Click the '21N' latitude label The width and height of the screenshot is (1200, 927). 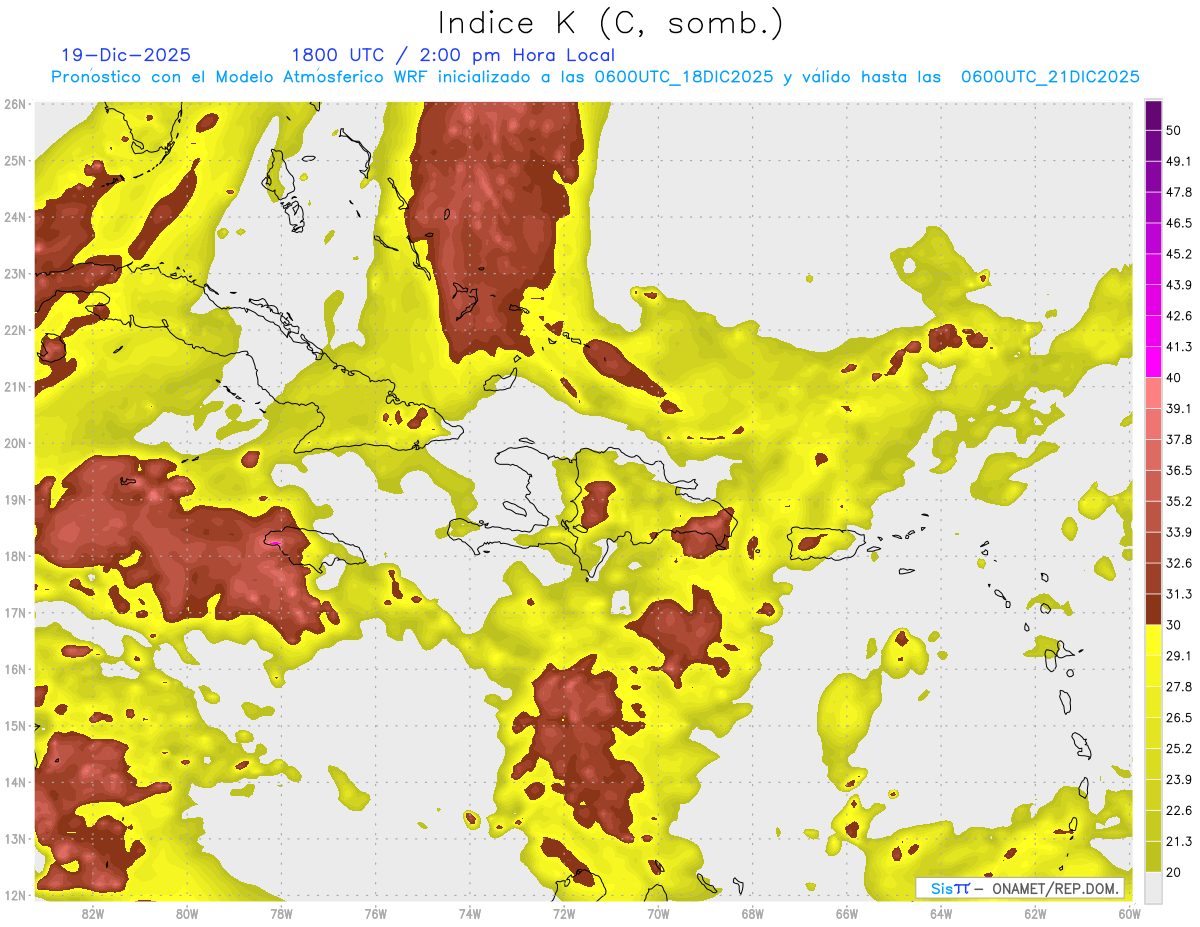pos(15,386)
